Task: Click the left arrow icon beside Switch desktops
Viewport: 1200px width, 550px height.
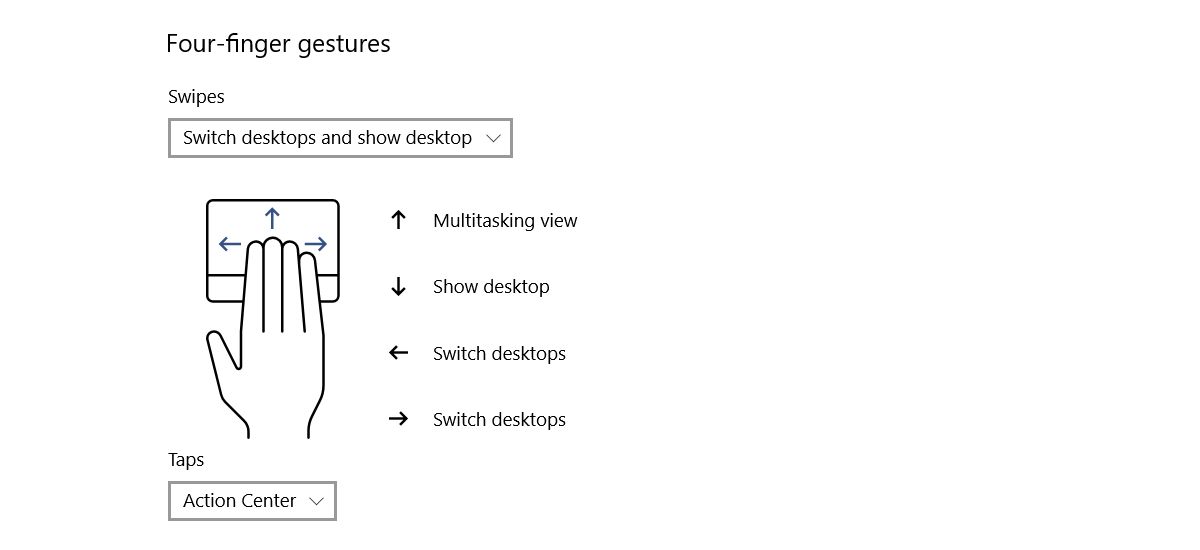Action: (398, 353)
